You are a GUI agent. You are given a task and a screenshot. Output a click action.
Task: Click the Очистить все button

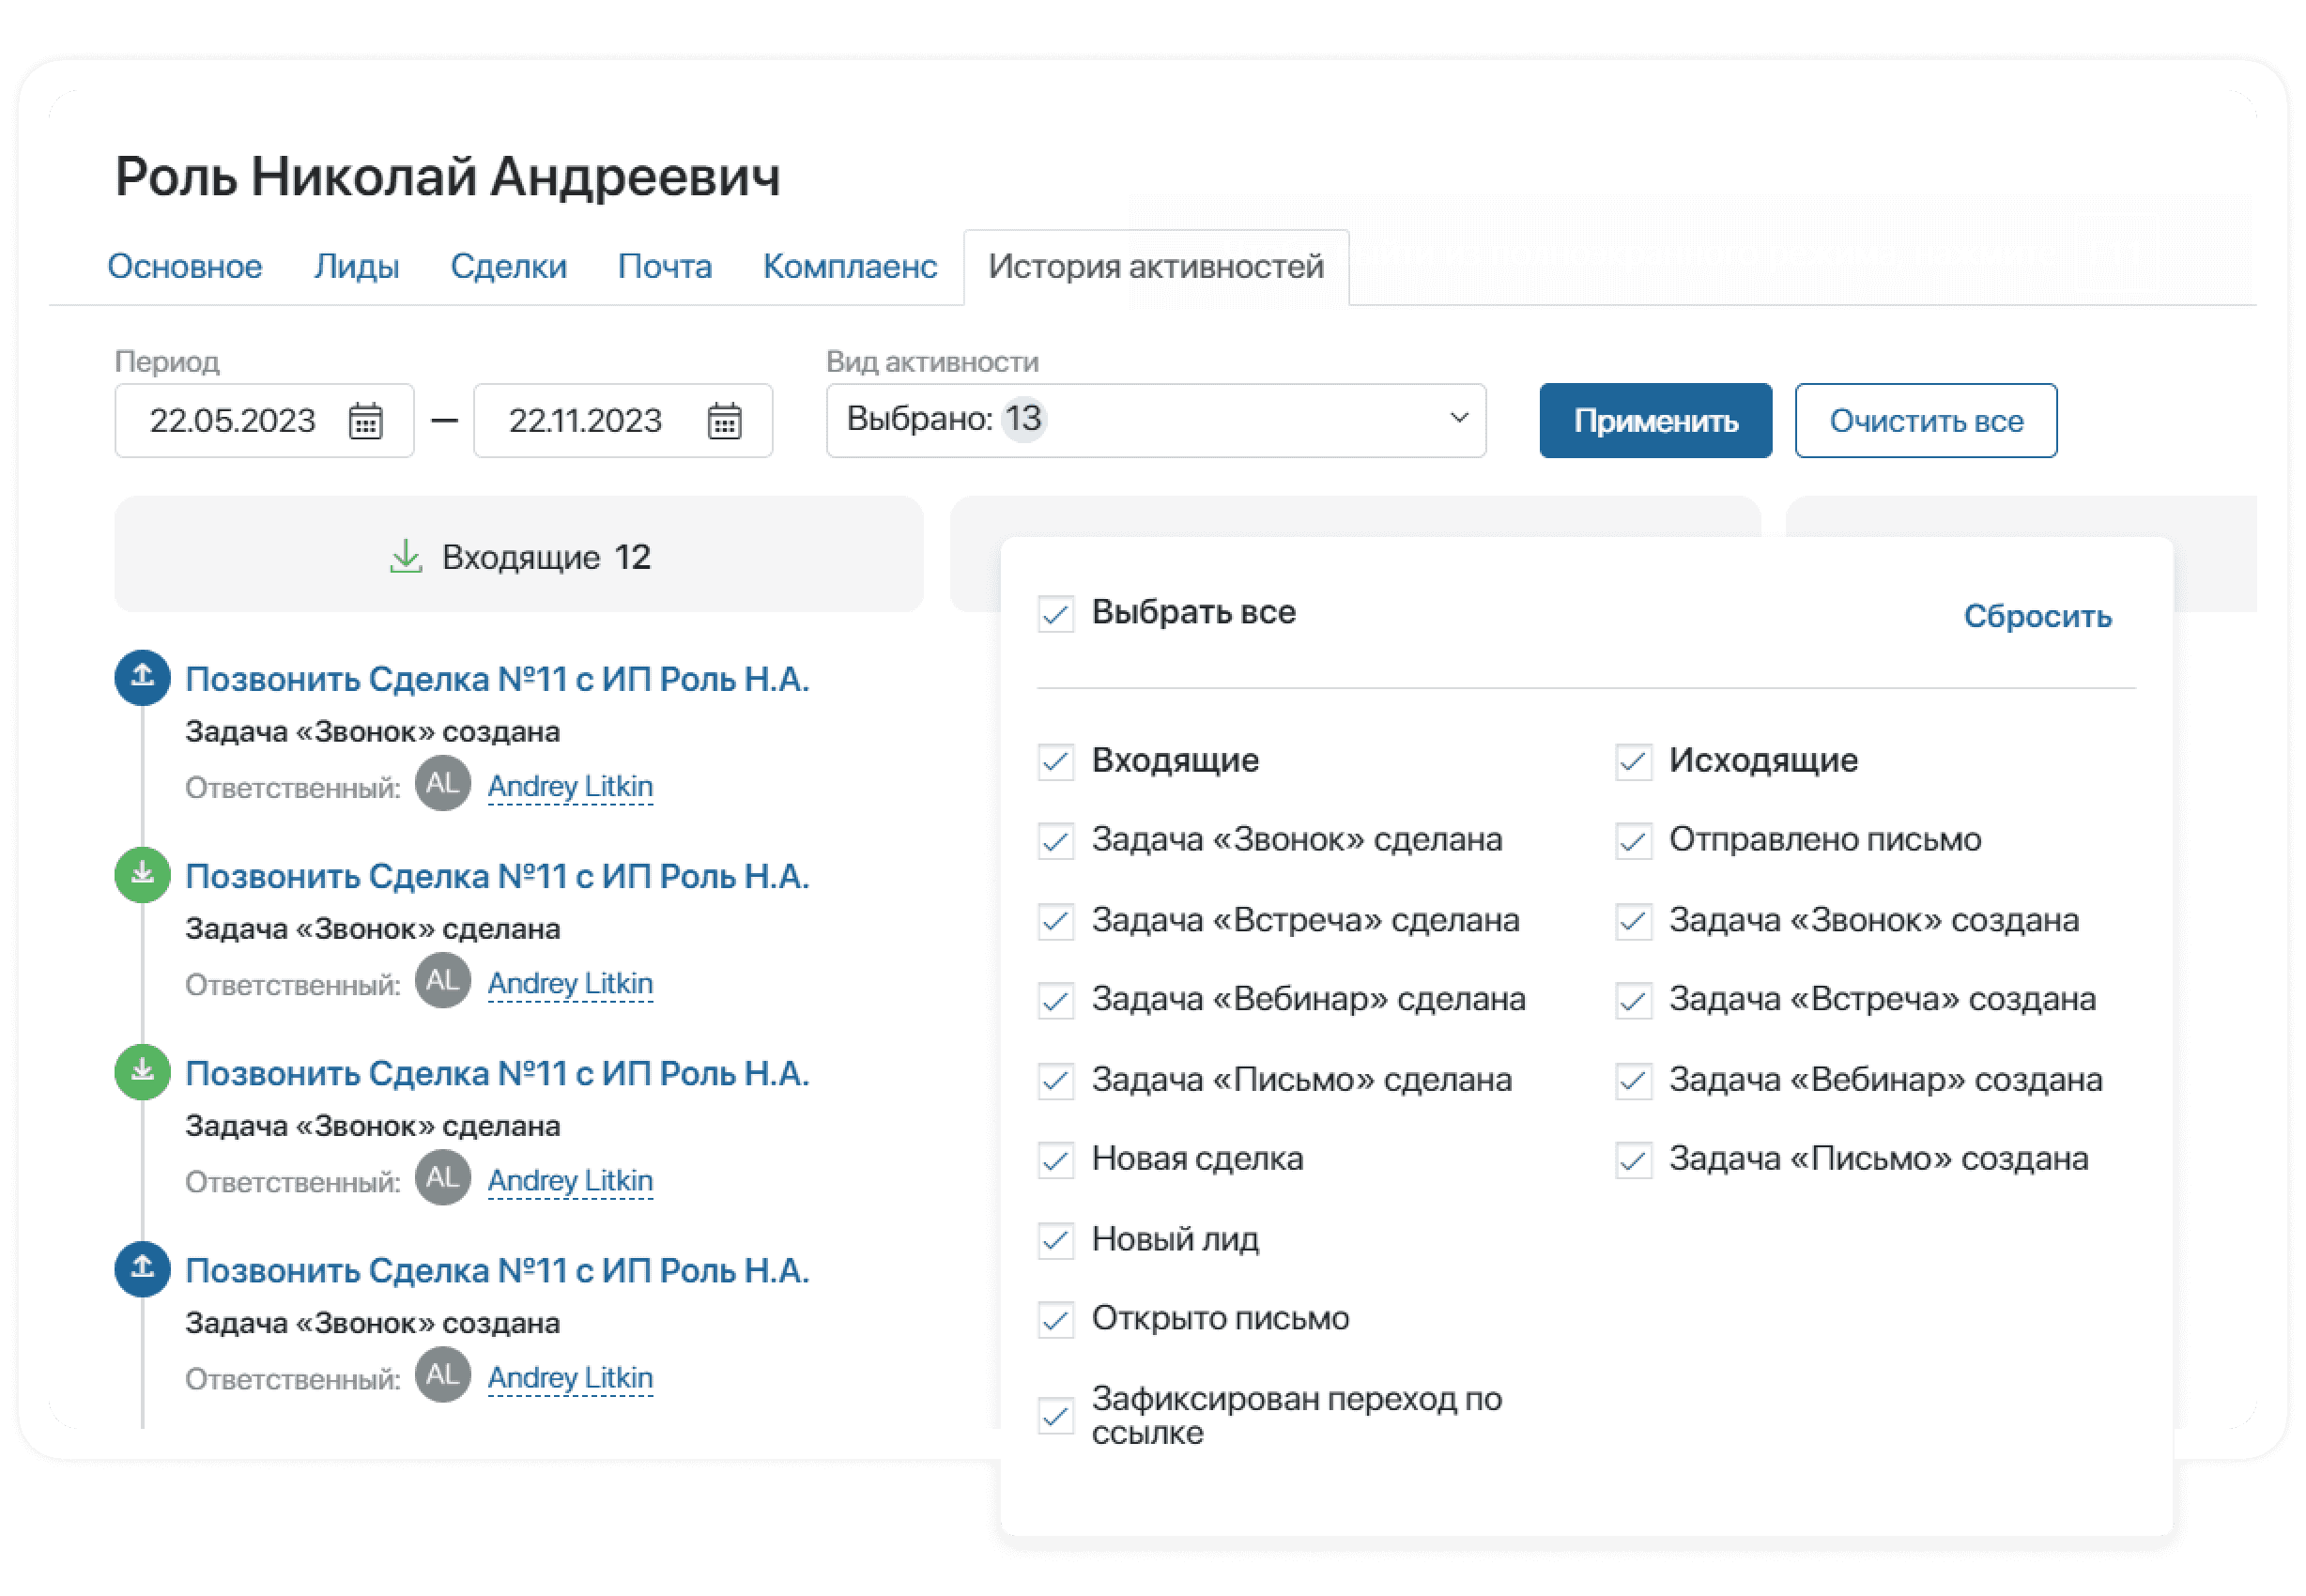click(x=1925, y=421)
